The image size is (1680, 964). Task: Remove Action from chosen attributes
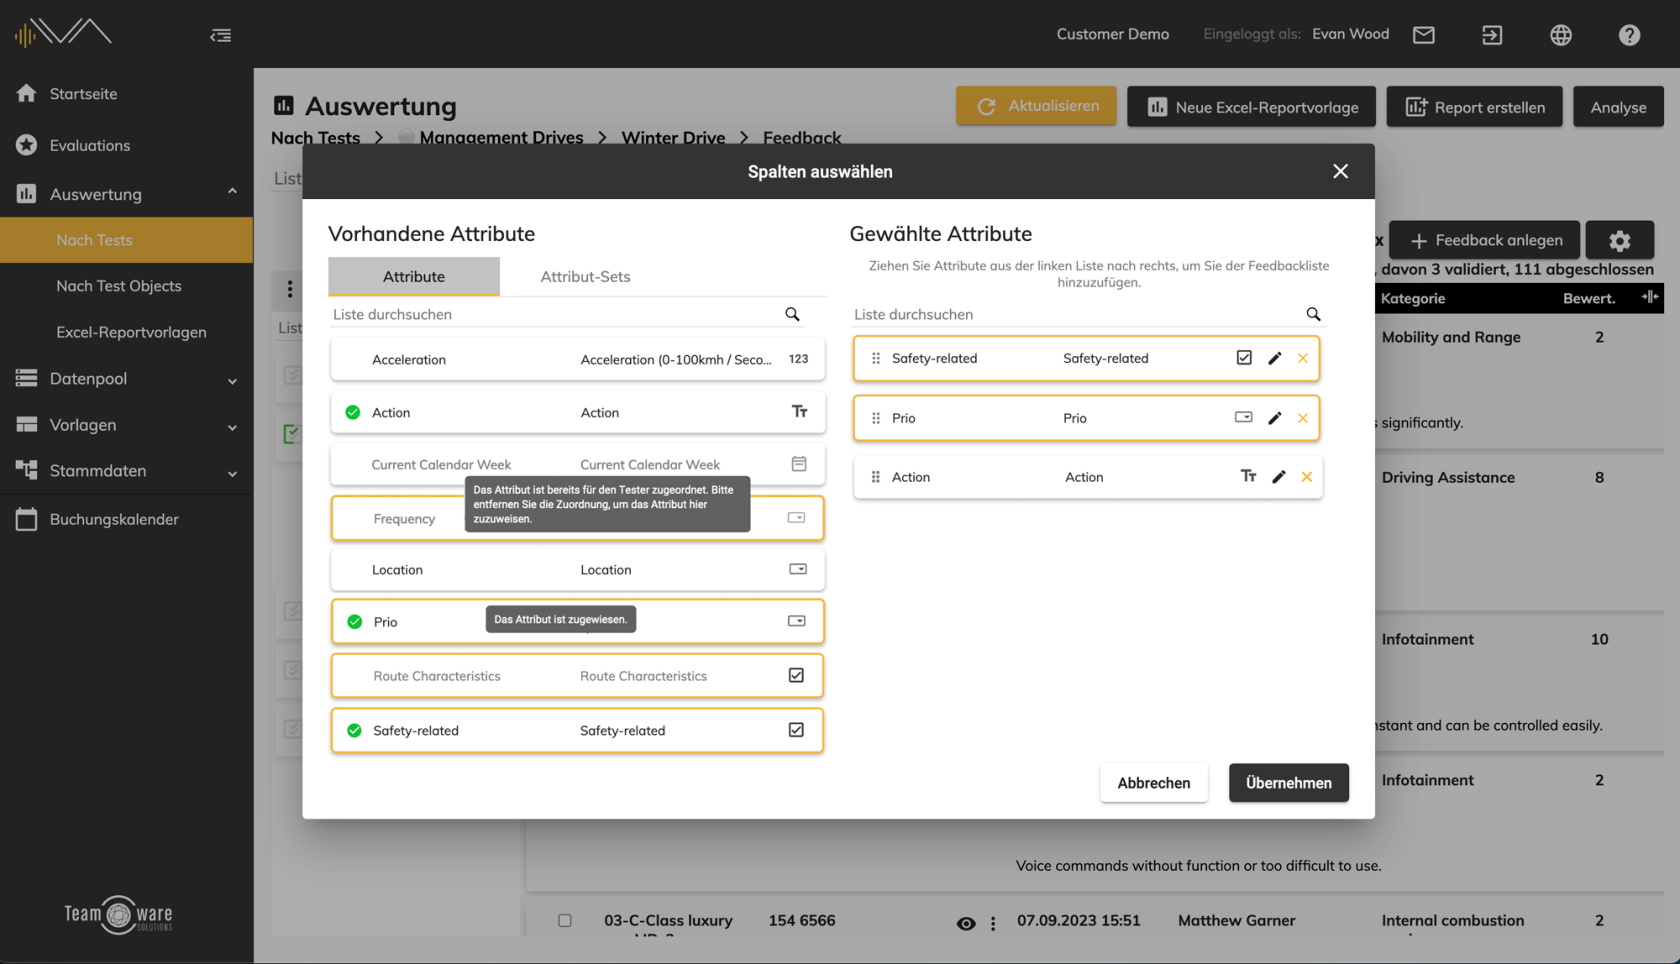coord(1306,477)
